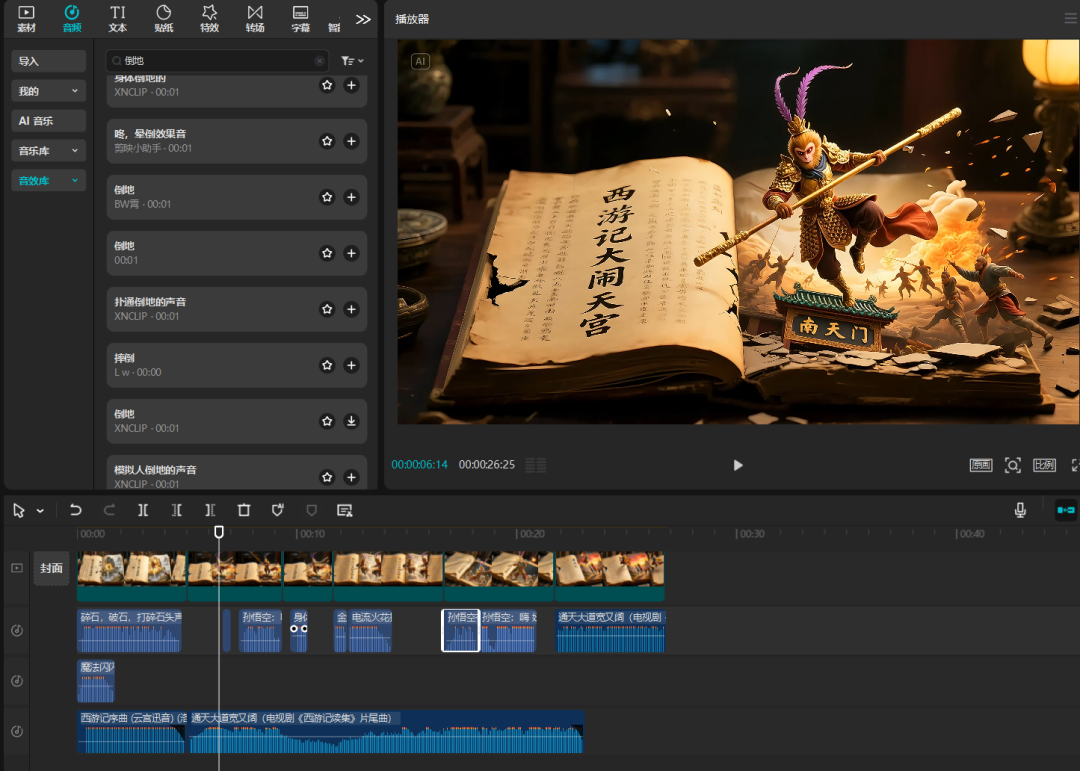
Task: Click the split clip tool in timeline toolbar
Action: click(143, 510)
